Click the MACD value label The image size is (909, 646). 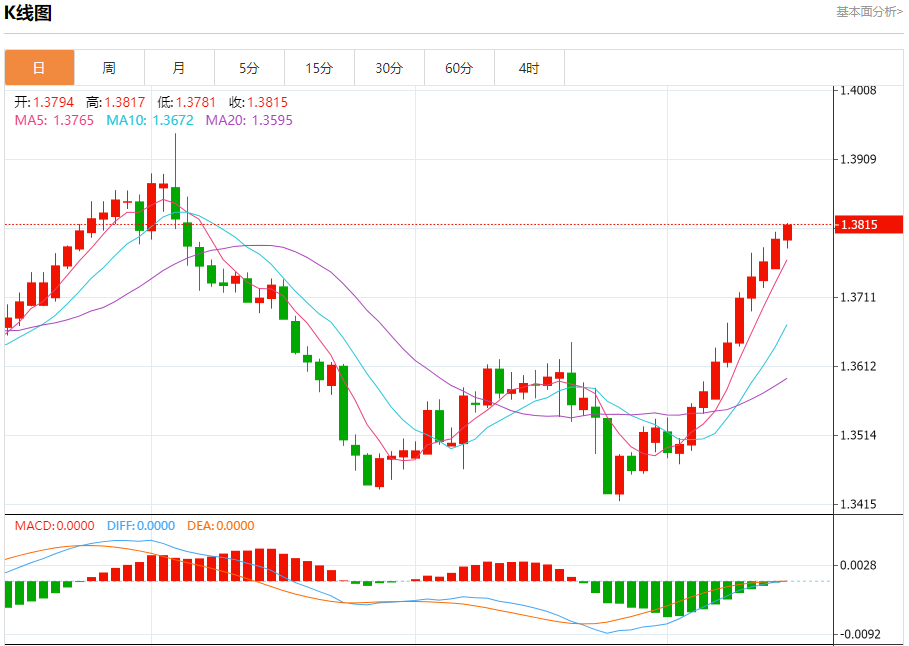[54, 525]
